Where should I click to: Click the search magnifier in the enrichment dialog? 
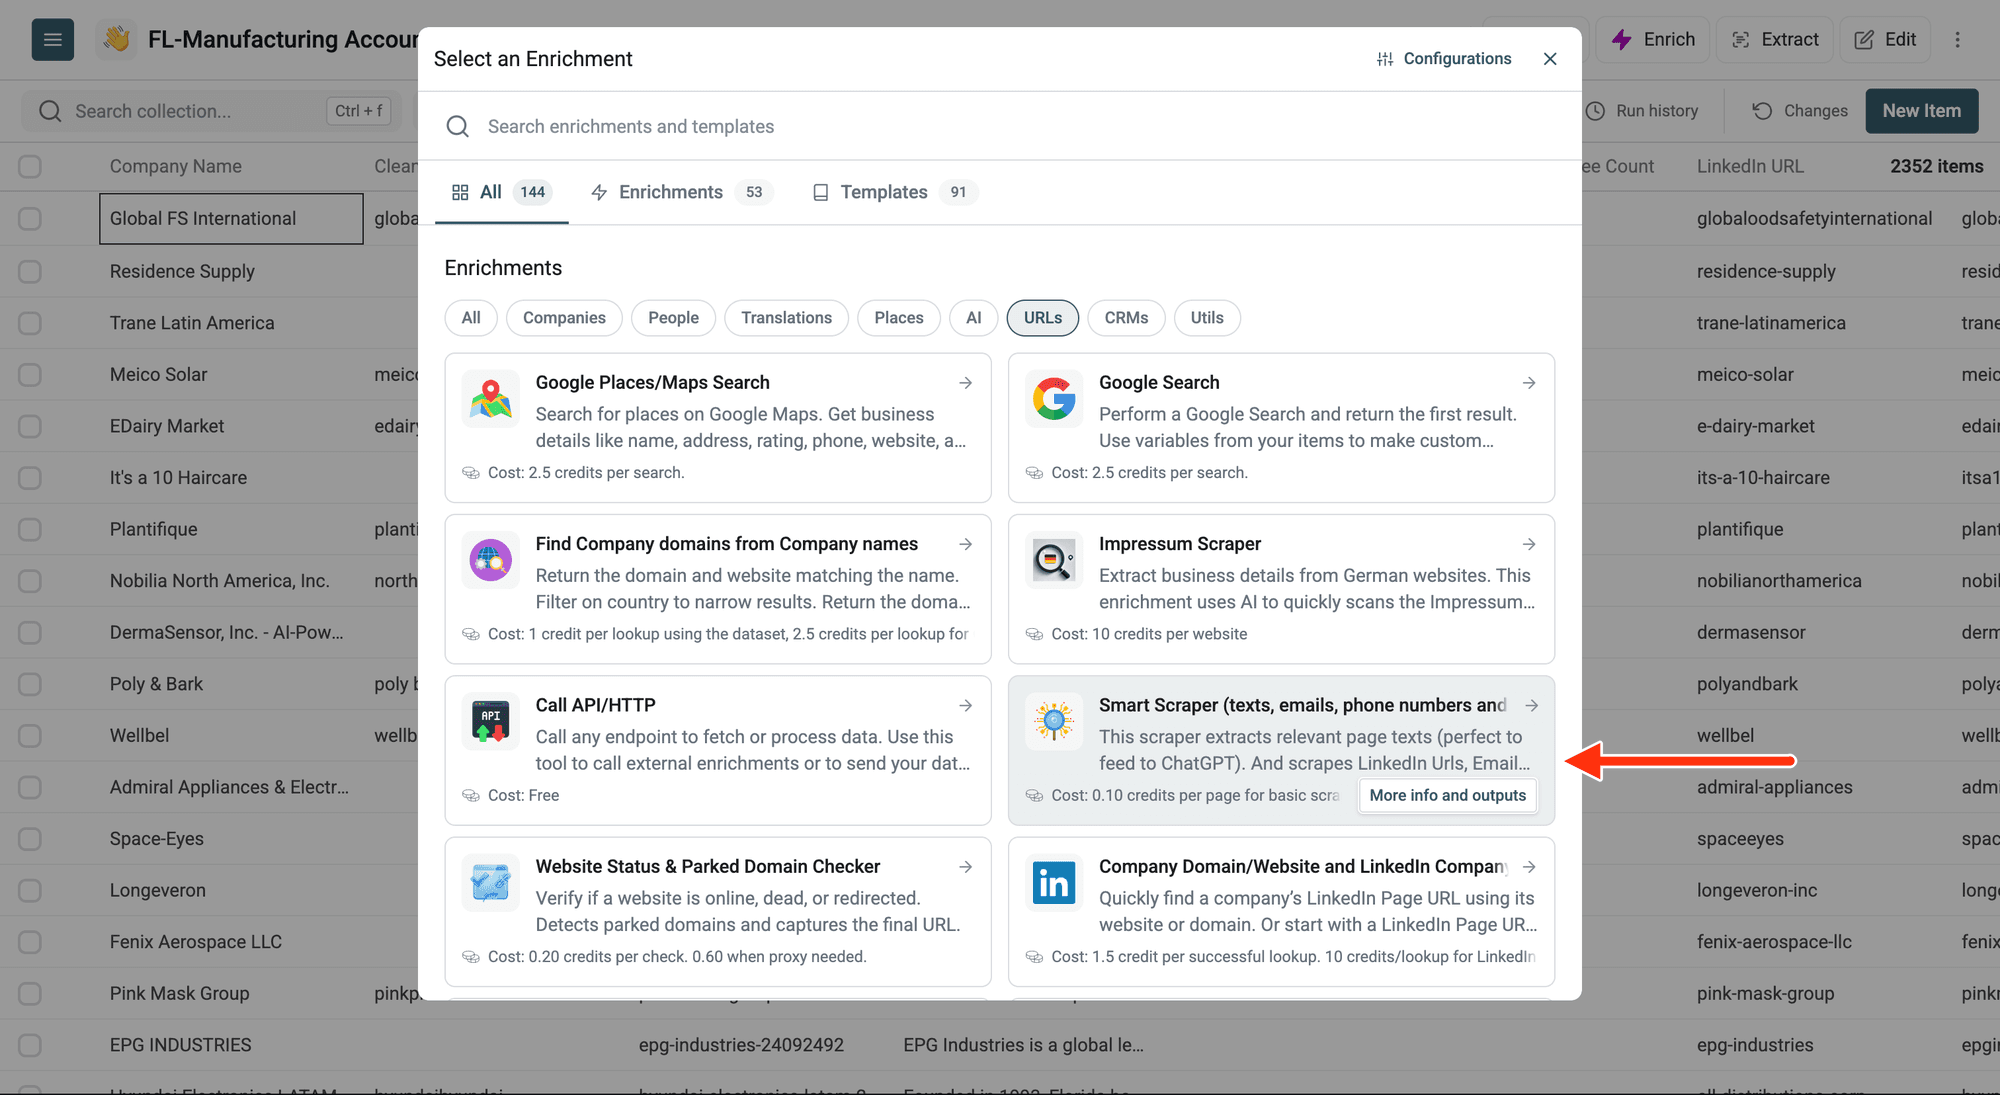[x=458, y=126]
